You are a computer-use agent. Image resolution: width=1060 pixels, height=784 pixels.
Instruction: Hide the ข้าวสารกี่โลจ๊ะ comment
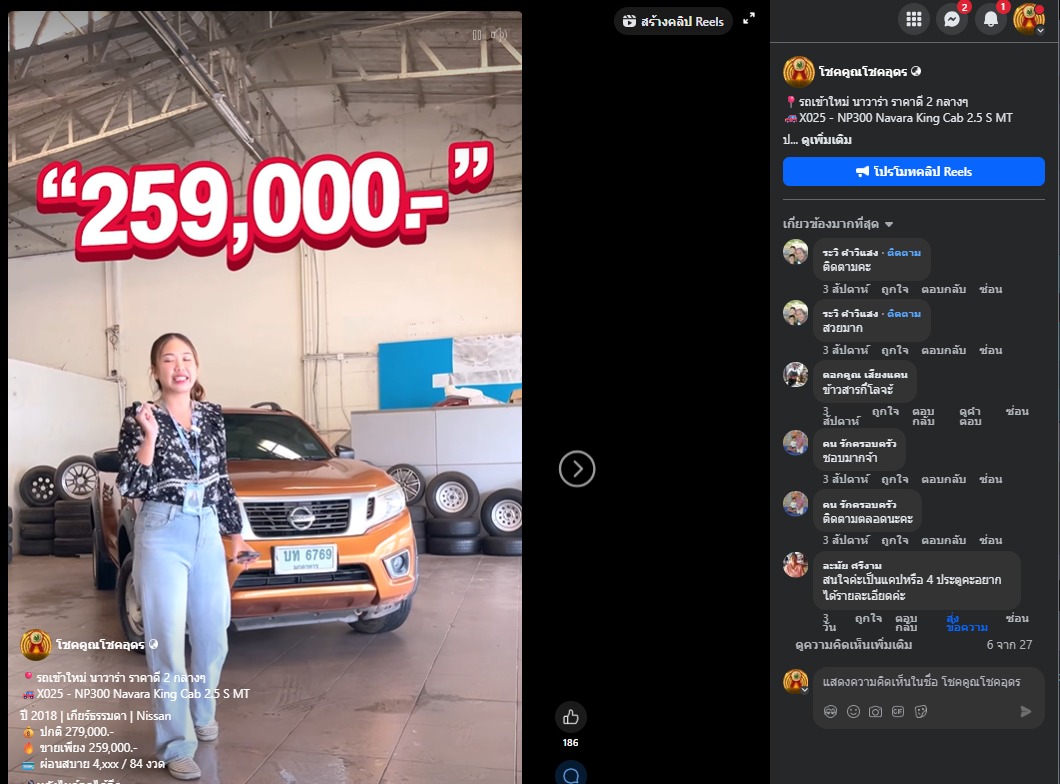point(1017,411)
